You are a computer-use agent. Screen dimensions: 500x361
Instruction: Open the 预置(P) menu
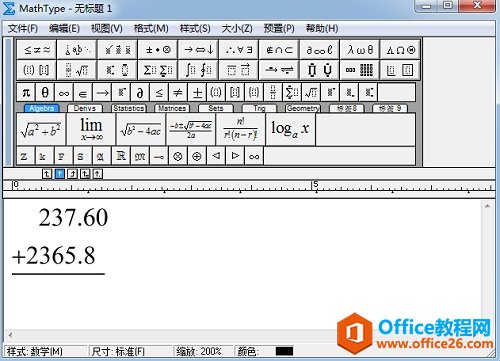point(279,29)
